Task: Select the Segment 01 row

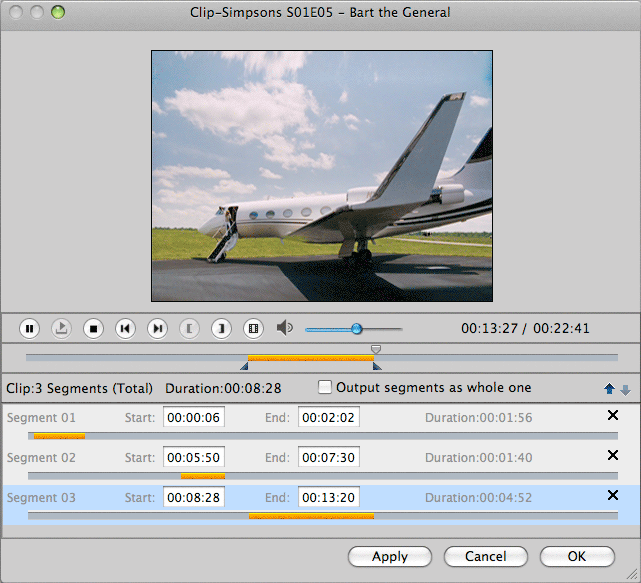Action: click(x=320, y=424)
